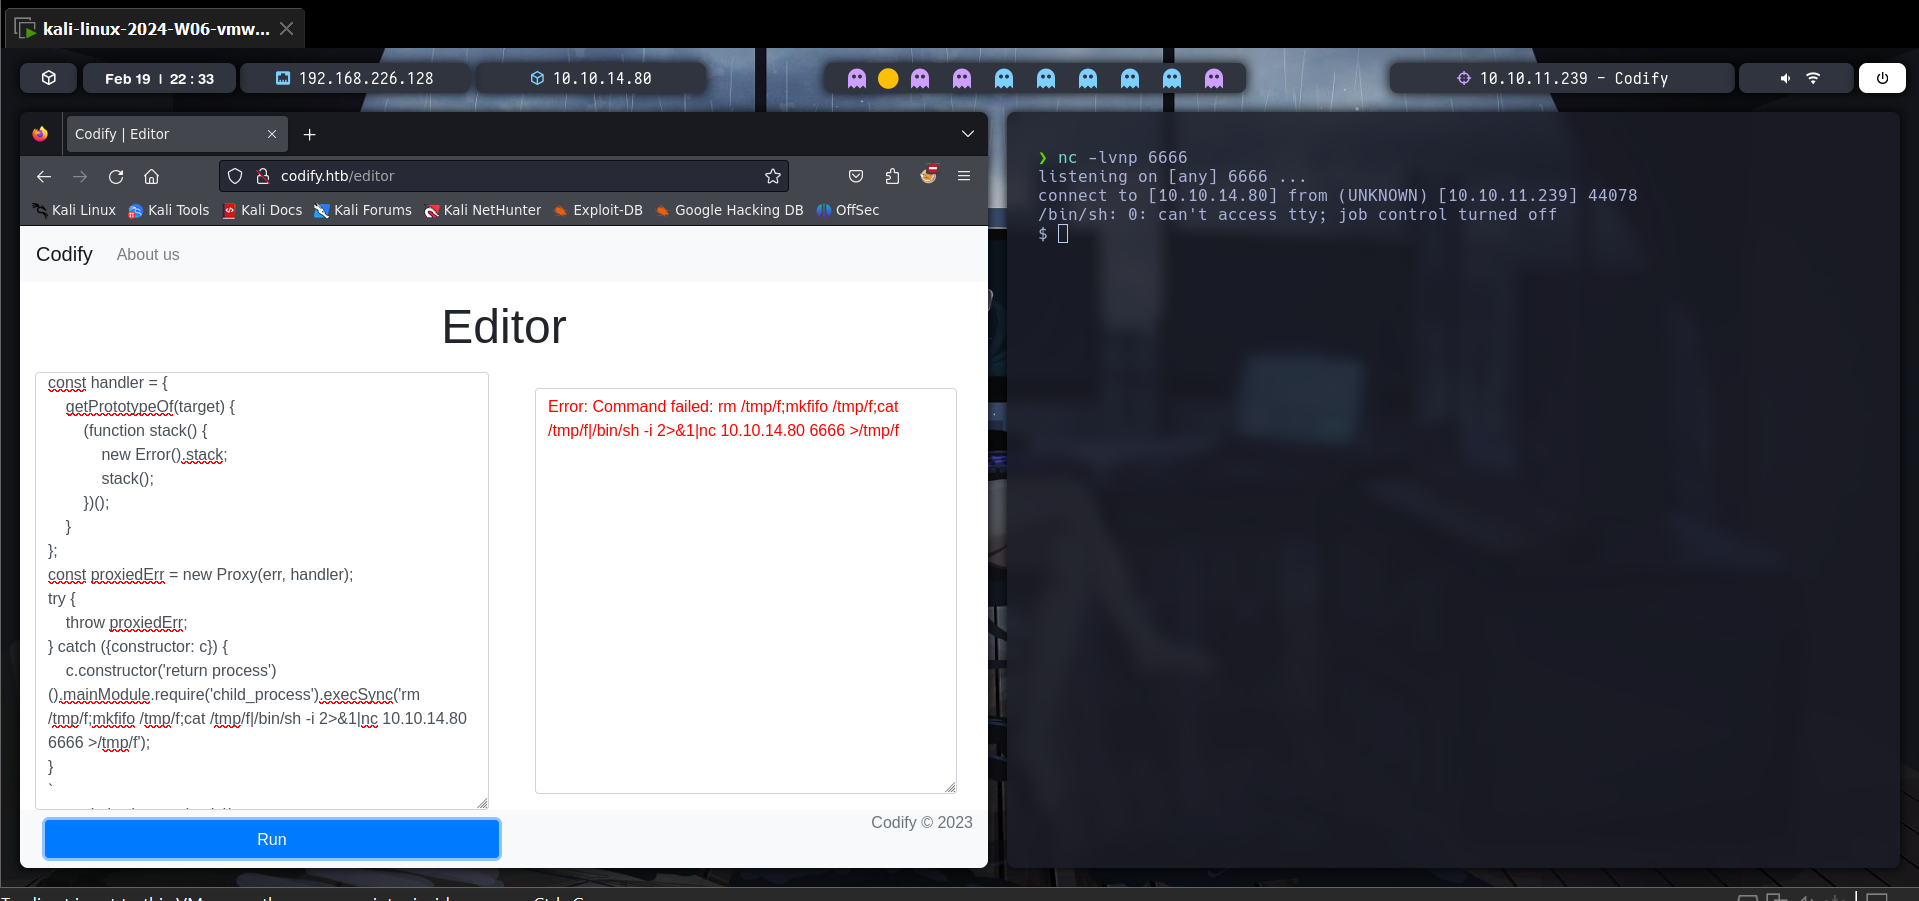Save the page to Pocket
The image size is (1919, 901).
pos(856,176)
